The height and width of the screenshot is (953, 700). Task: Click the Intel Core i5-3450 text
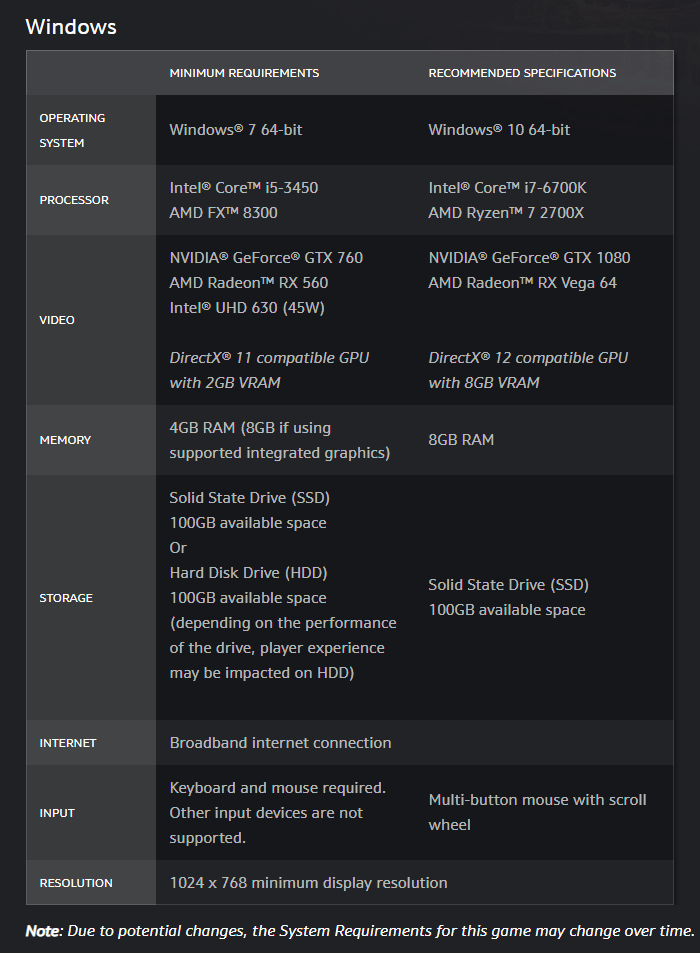point(244,188)
